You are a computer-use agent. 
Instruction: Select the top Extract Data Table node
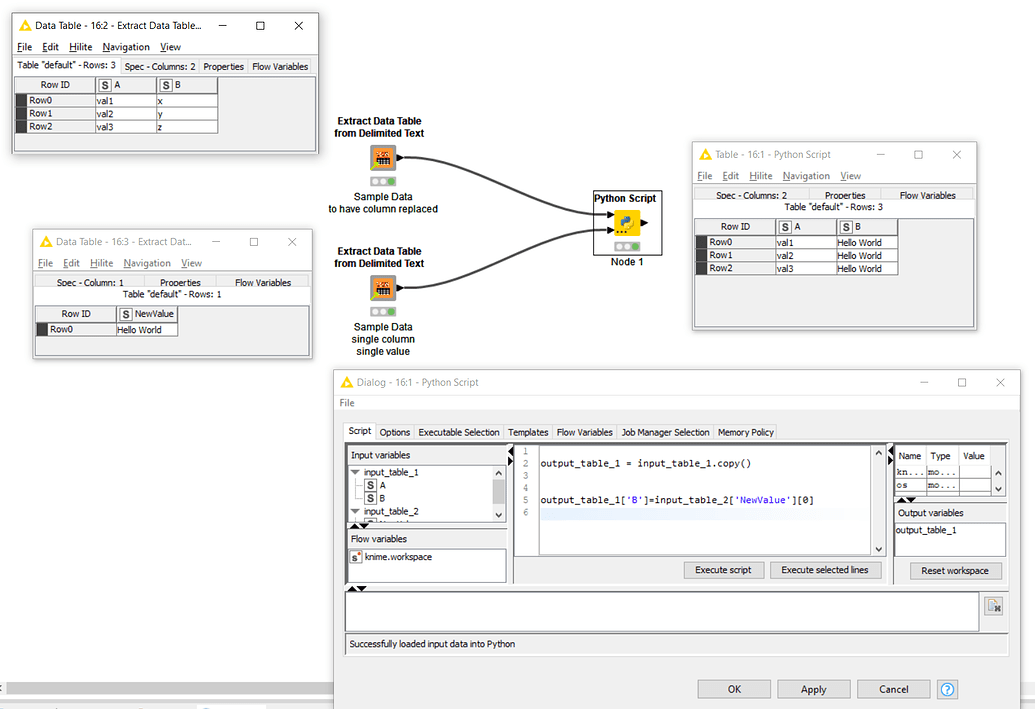381,157
